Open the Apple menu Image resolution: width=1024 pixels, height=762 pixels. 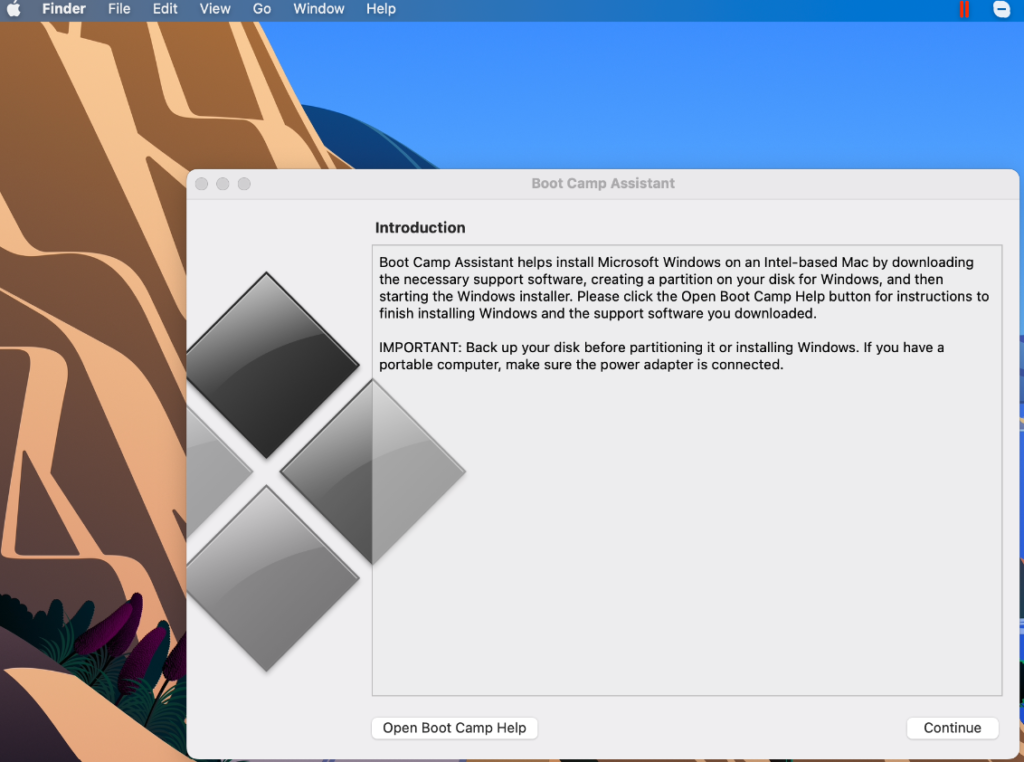pyautogui.click(x=14, y=9)
